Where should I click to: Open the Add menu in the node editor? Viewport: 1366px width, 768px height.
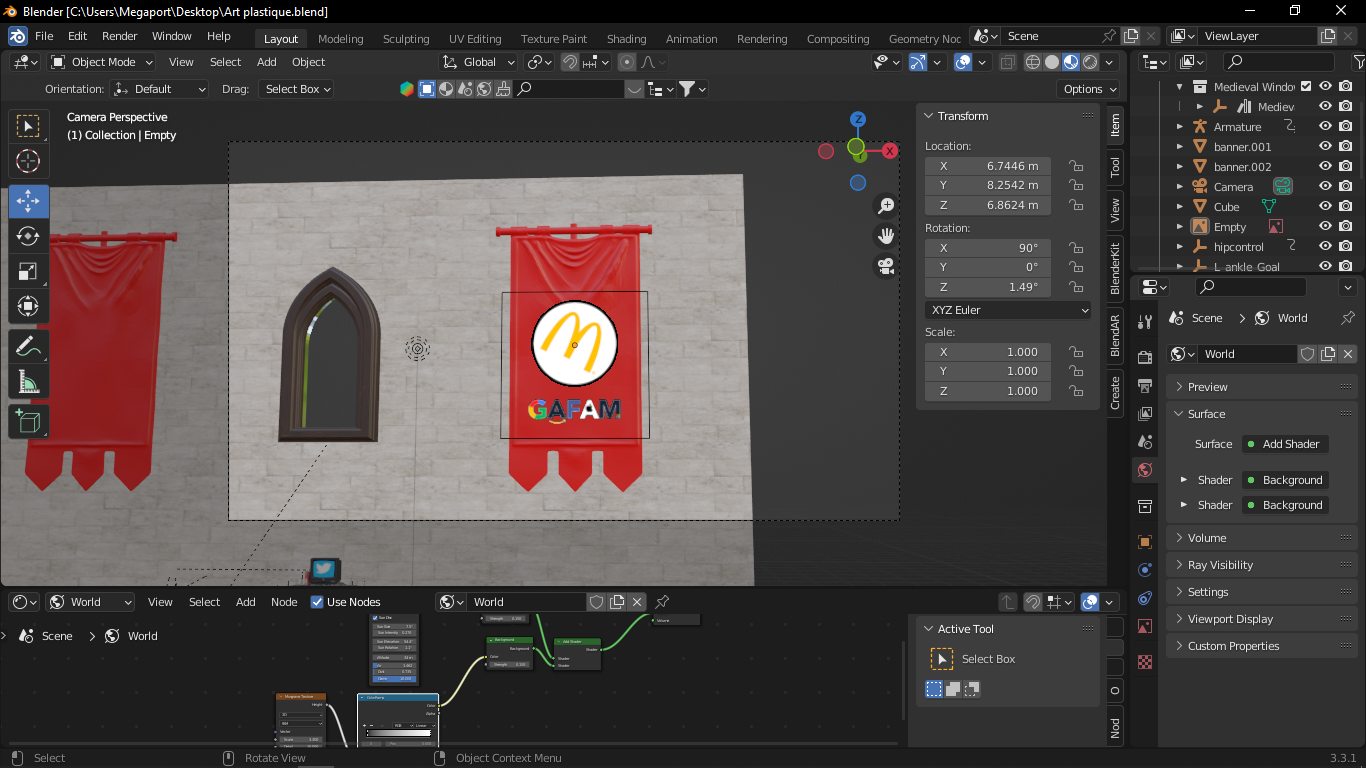click(x=246, y=602)
